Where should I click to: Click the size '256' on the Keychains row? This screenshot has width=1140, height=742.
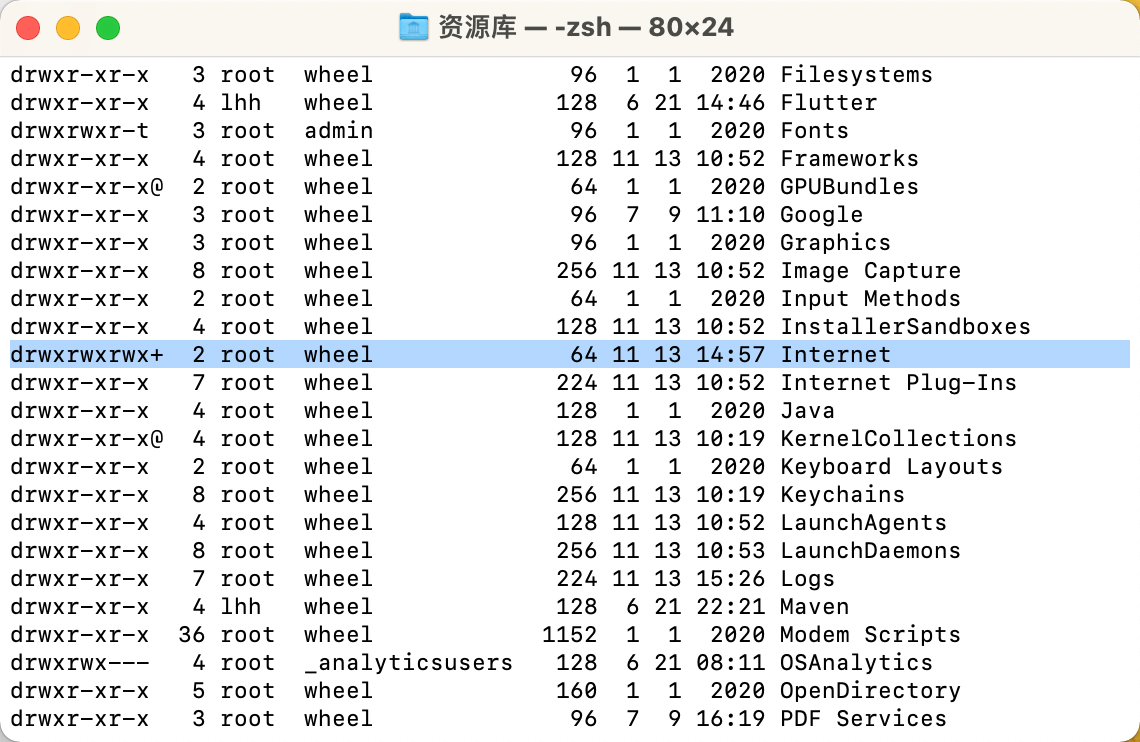(577, 495)
